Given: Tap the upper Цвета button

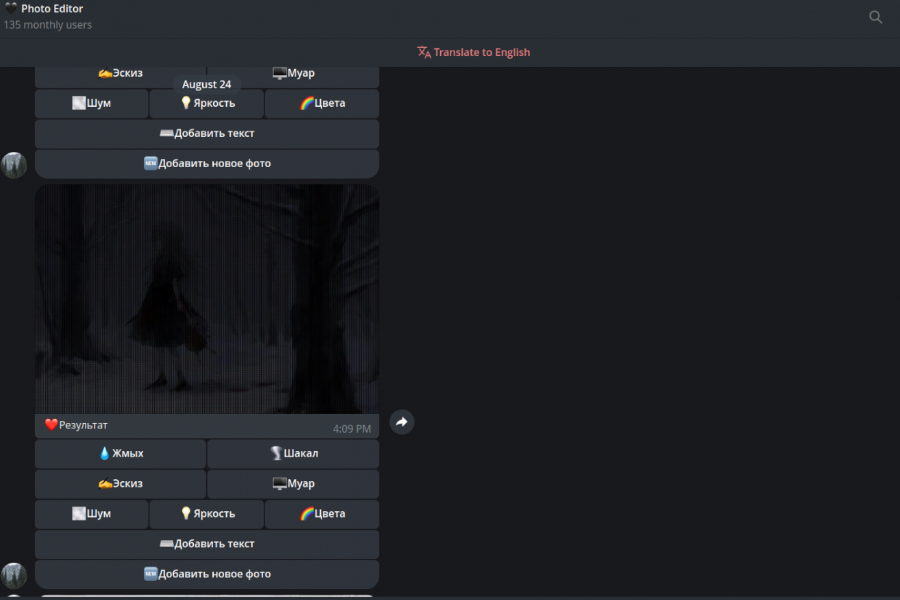Looking at the screenshot, I should 322,103.
